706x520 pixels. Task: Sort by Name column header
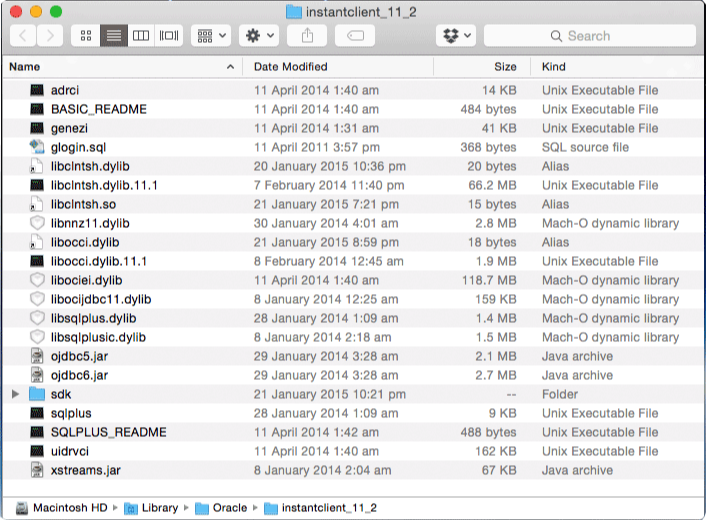(x=122, y=67)
